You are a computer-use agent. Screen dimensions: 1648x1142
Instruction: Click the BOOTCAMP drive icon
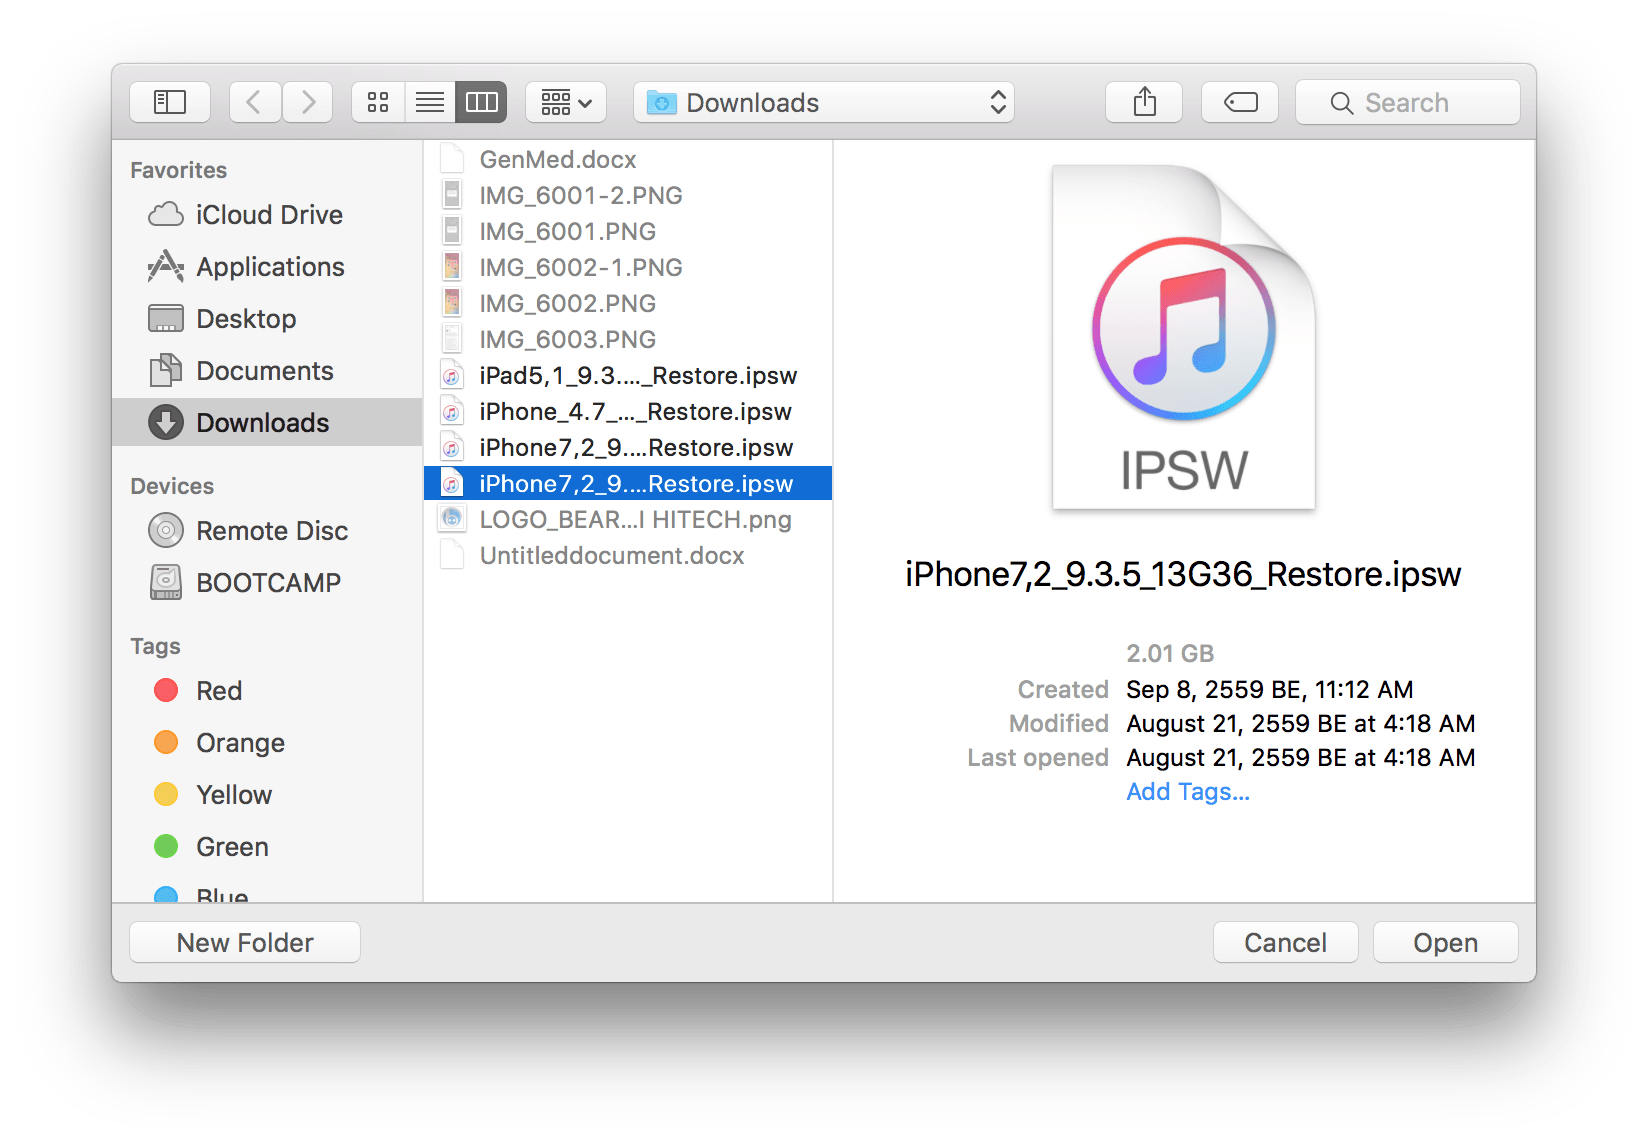click(166, 582)
